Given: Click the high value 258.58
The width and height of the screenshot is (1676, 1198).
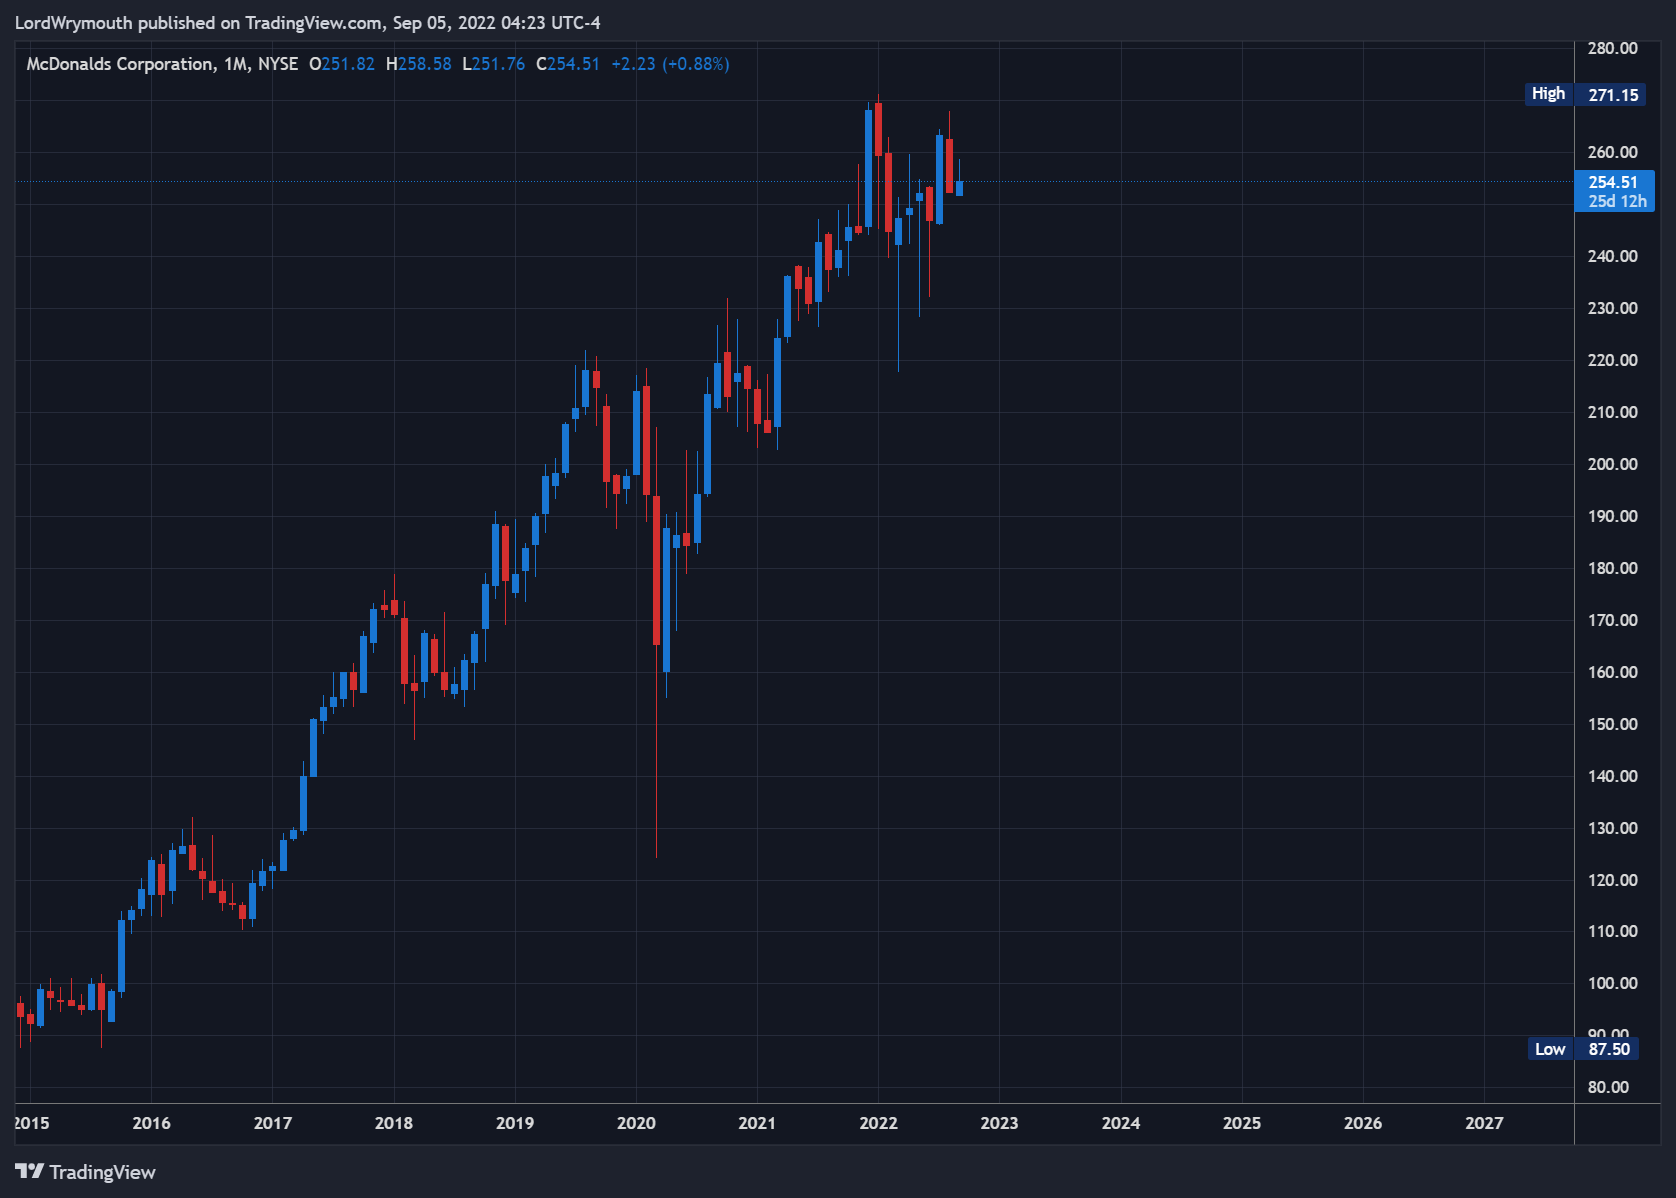Looking at the screenshot, I should [425, 64].
